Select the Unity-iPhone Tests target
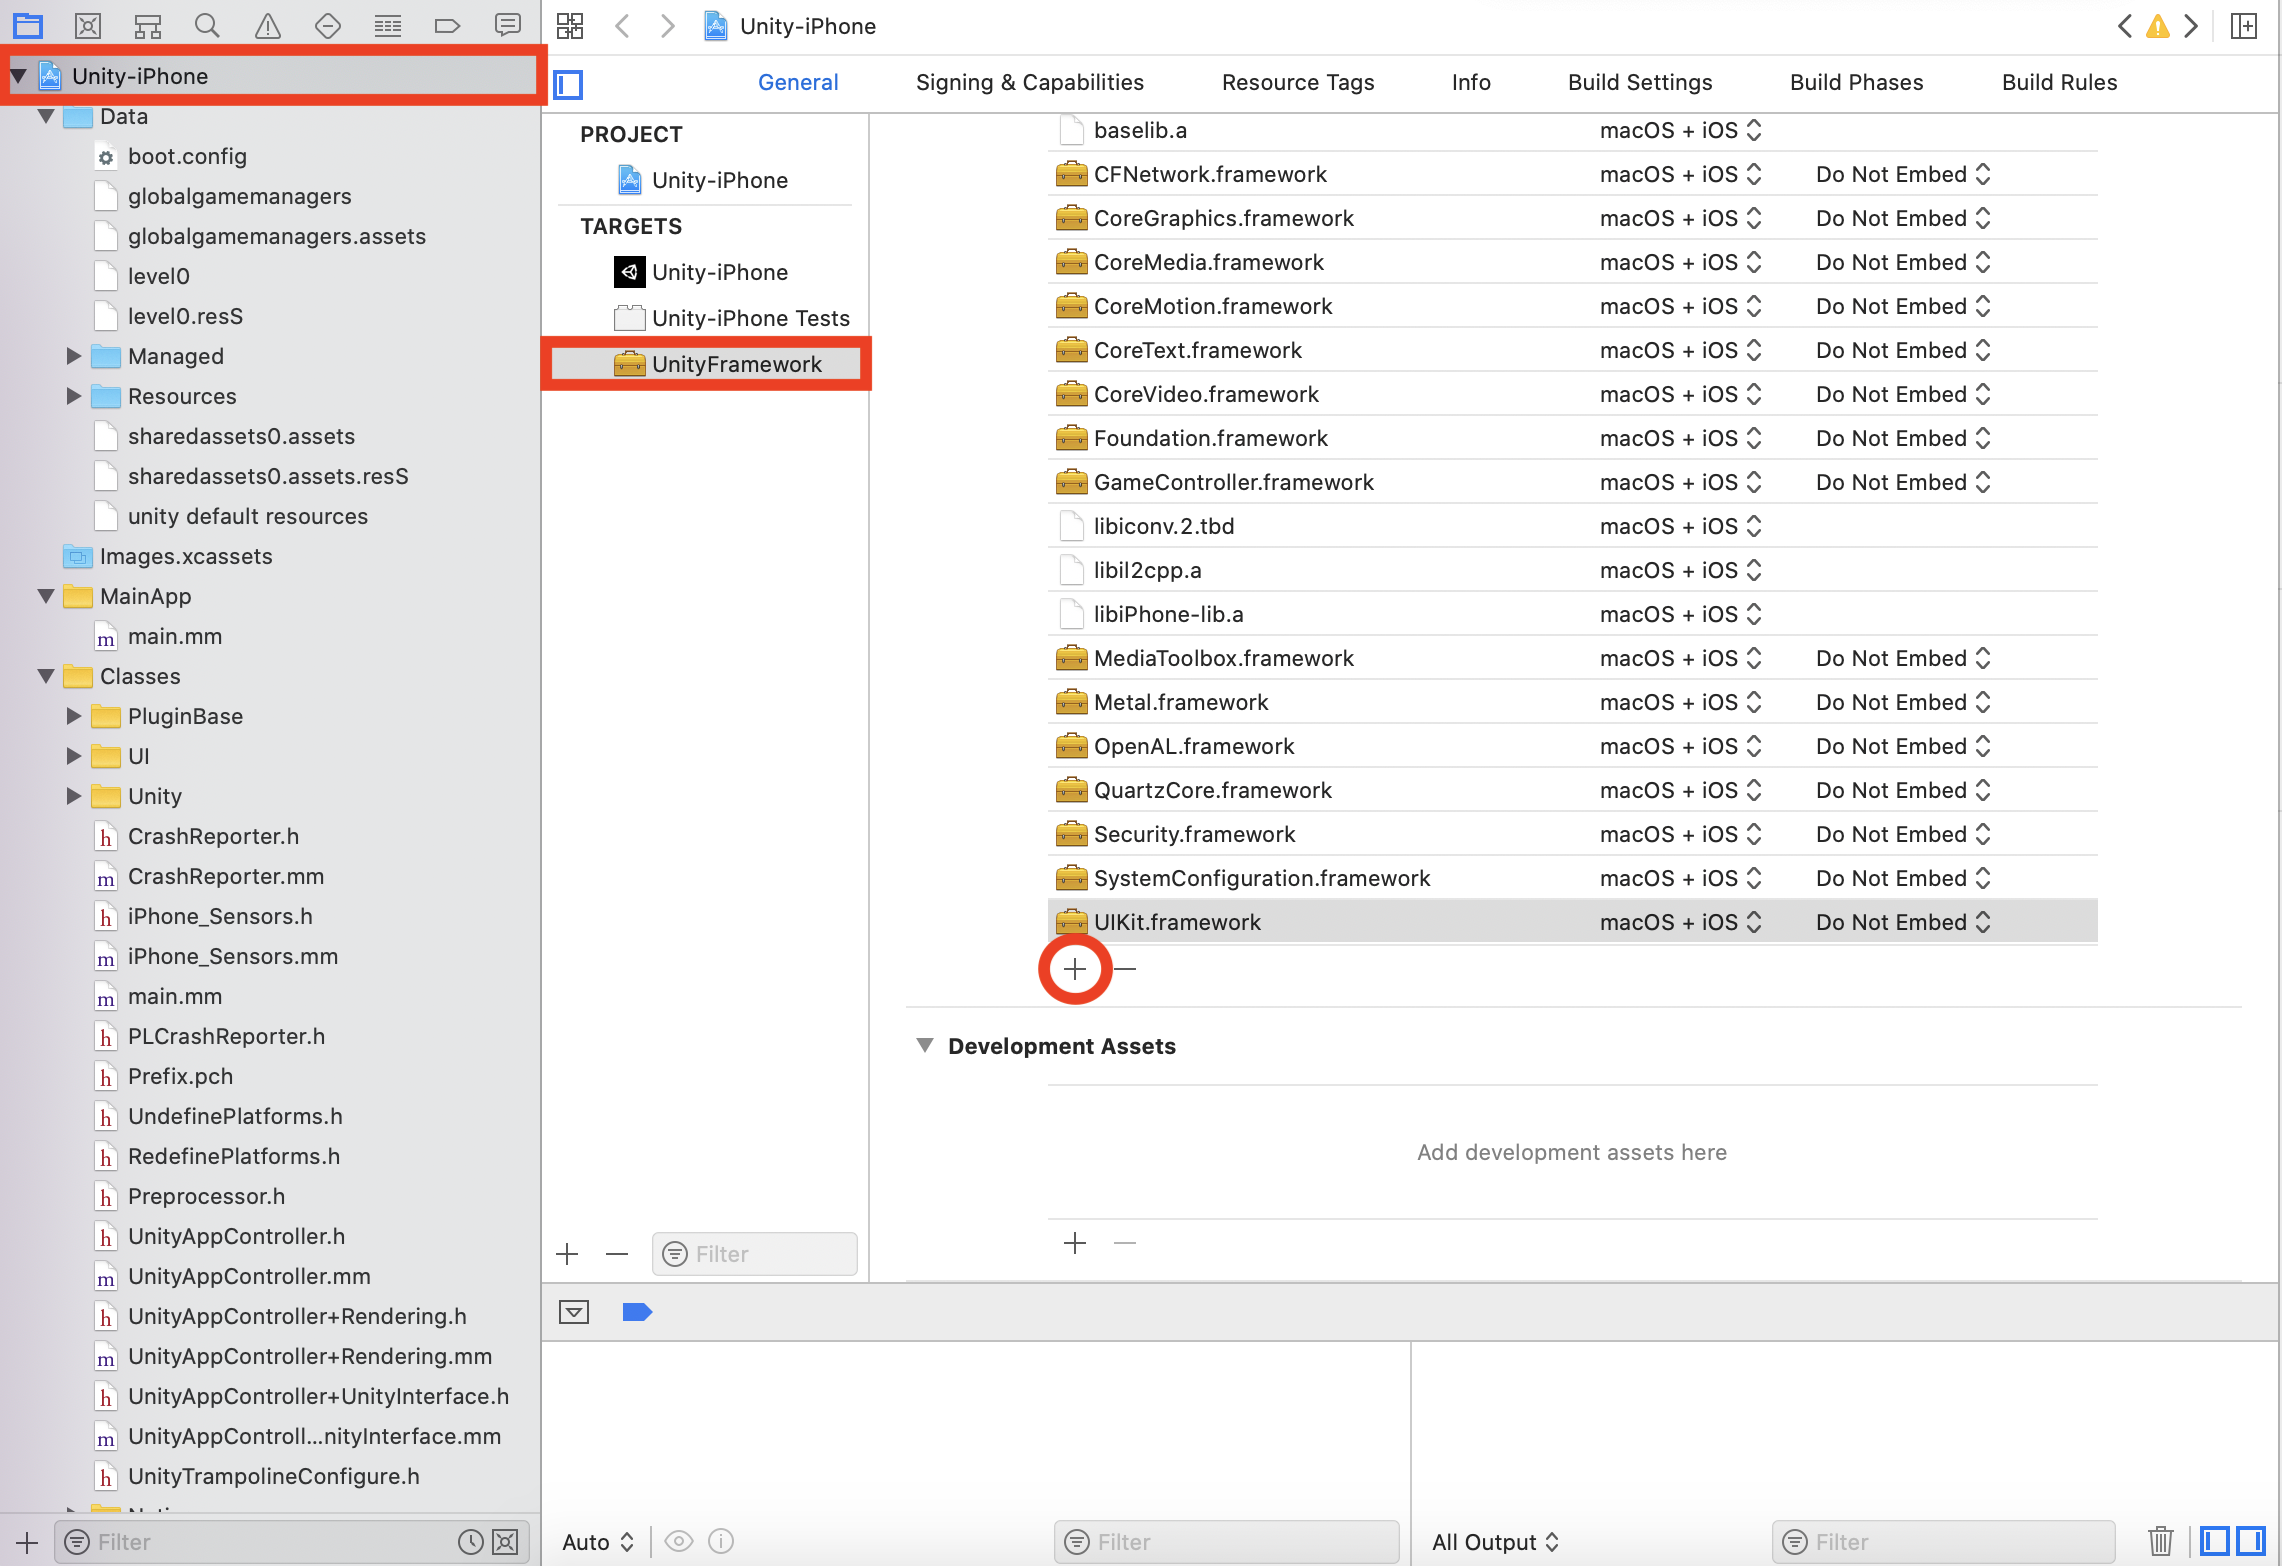The image size is (2282, 1566). point(730,318)
